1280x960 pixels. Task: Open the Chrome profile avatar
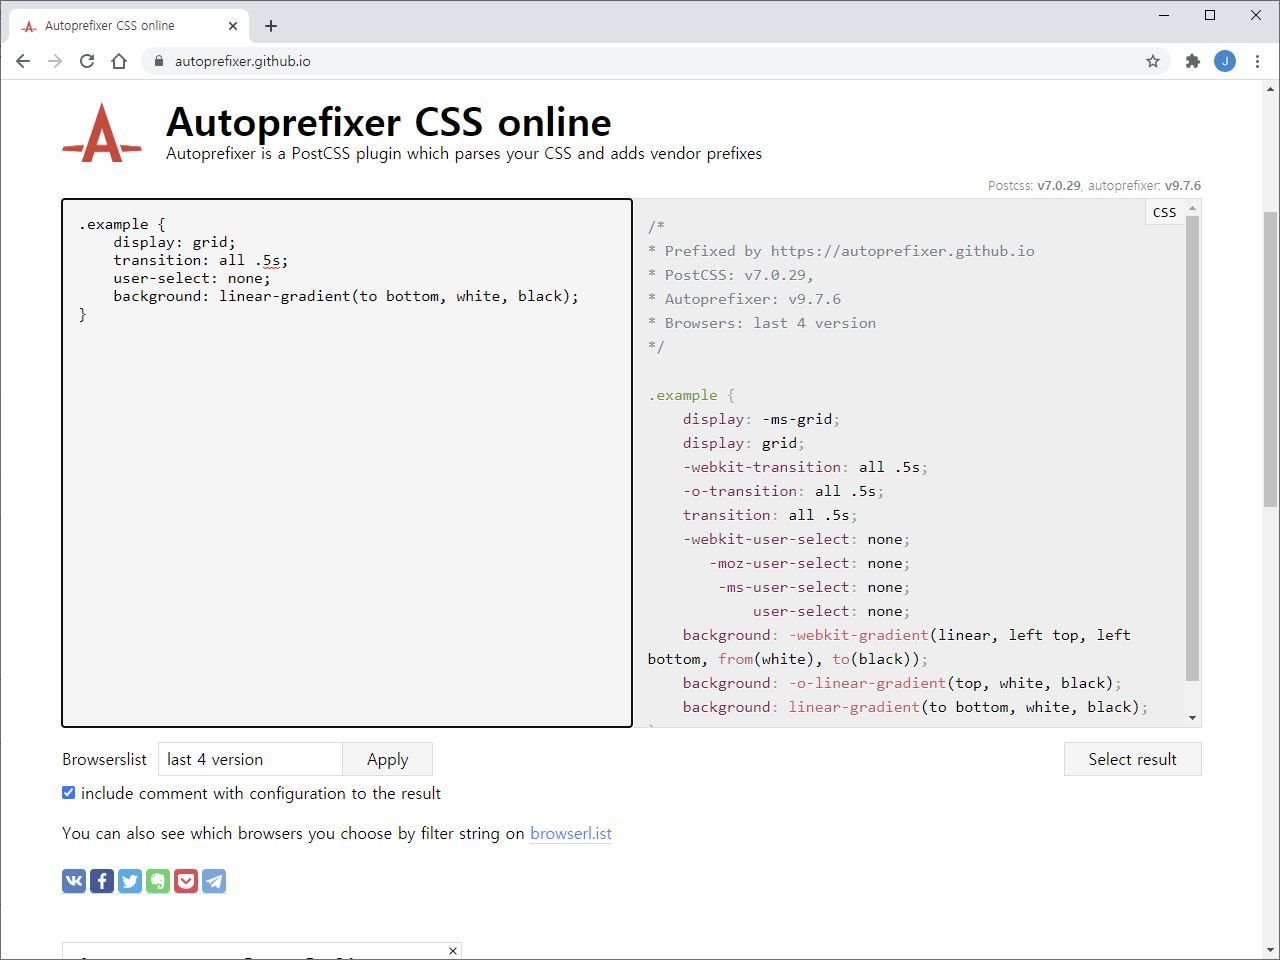coord(1225,61)
